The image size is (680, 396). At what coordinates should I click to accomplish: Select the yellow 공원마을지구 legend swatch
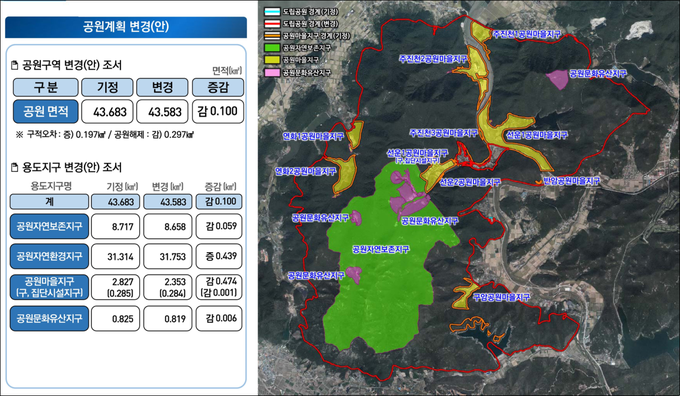(272, 60)
